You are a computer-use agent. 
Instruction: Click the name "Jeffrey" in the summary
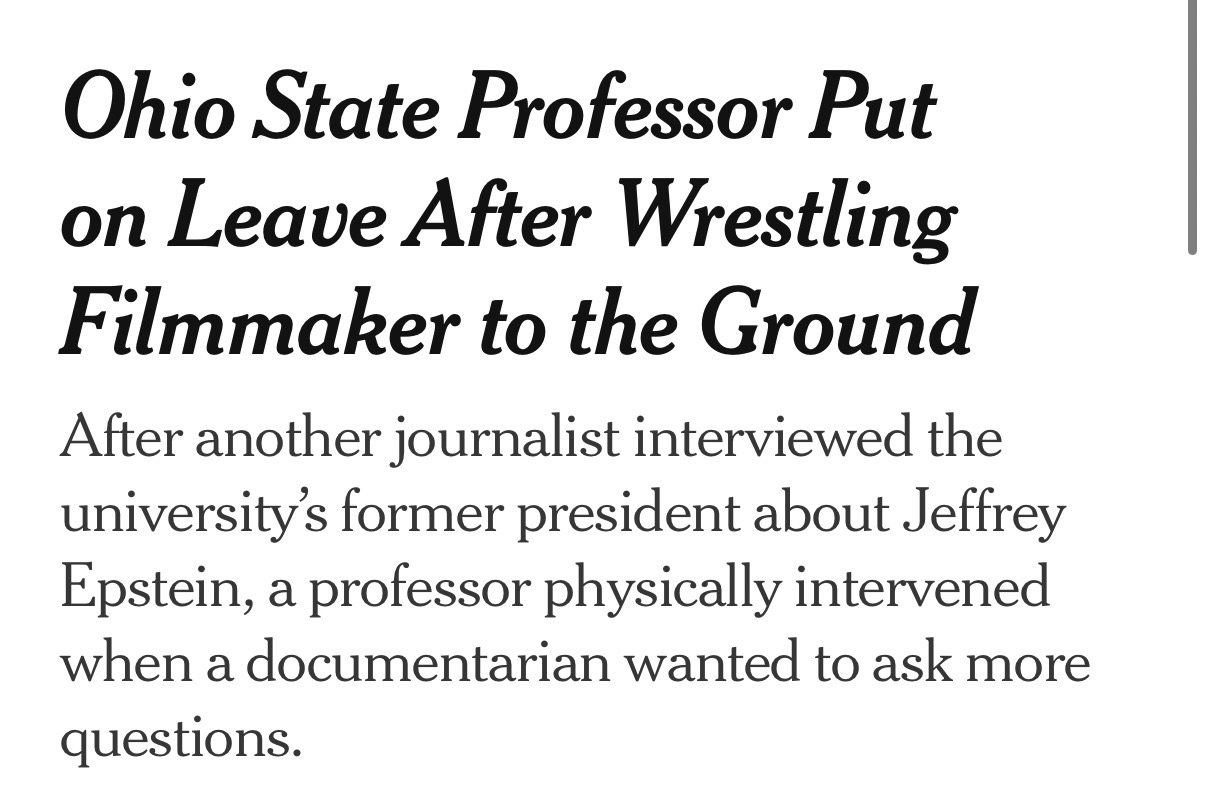point(984,513)
